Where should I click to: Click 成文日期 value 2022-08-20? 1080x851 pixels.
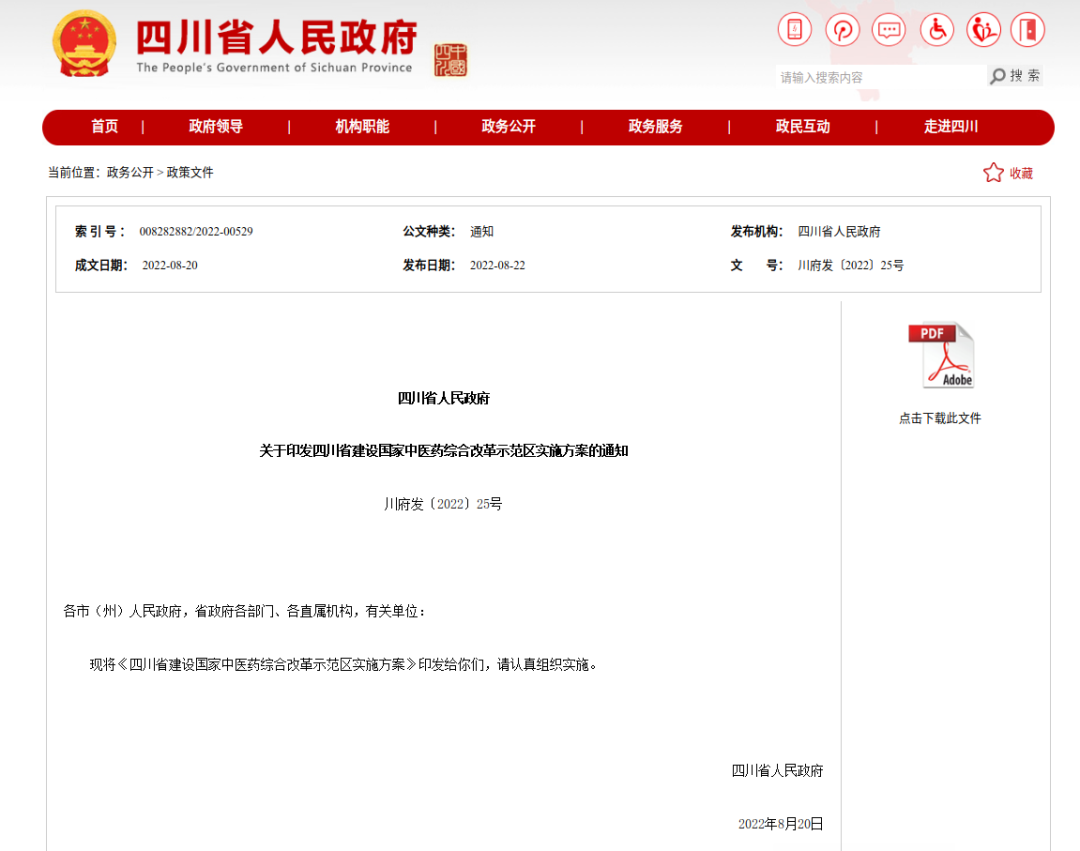[170, 266]
